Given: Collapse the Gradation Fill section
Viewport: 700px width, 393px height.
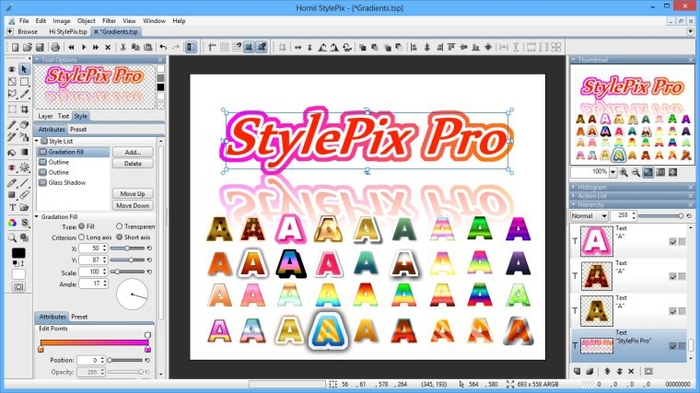Looking at the screenshot, I should (x=37, y=217).
